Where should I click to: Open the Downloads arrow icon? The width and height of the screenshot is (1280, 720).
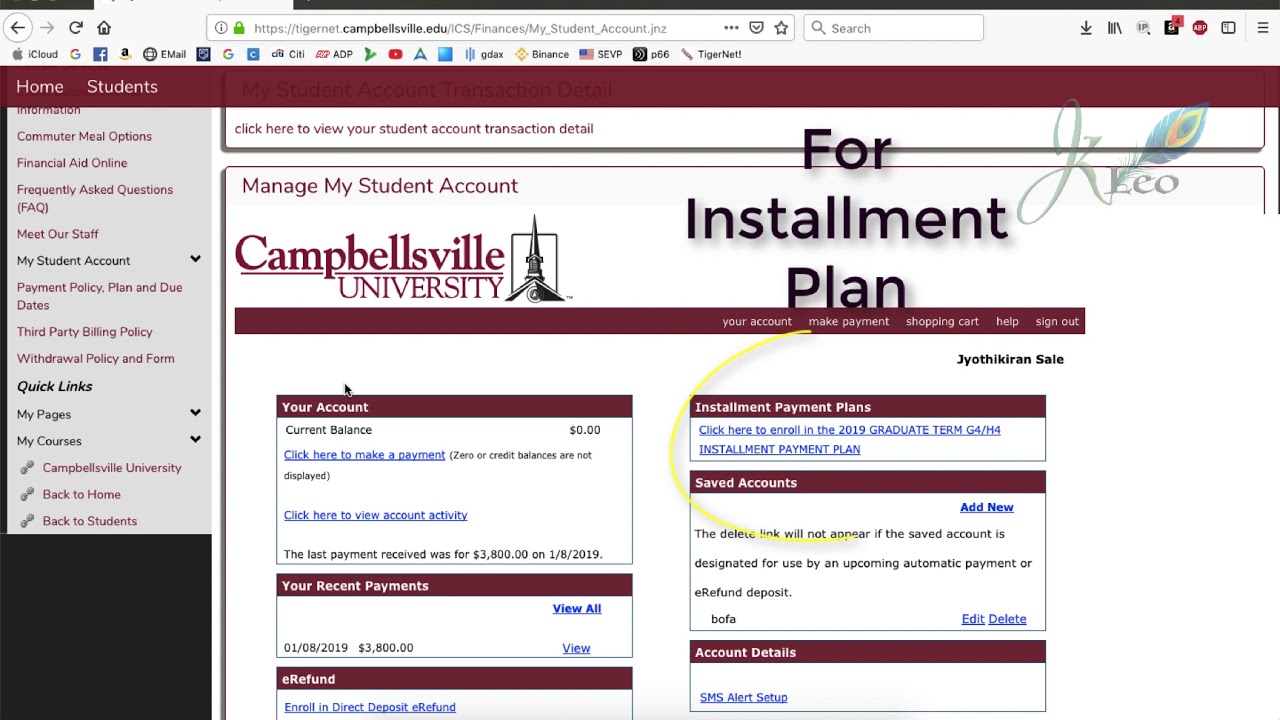click(x=1086, y=28)
